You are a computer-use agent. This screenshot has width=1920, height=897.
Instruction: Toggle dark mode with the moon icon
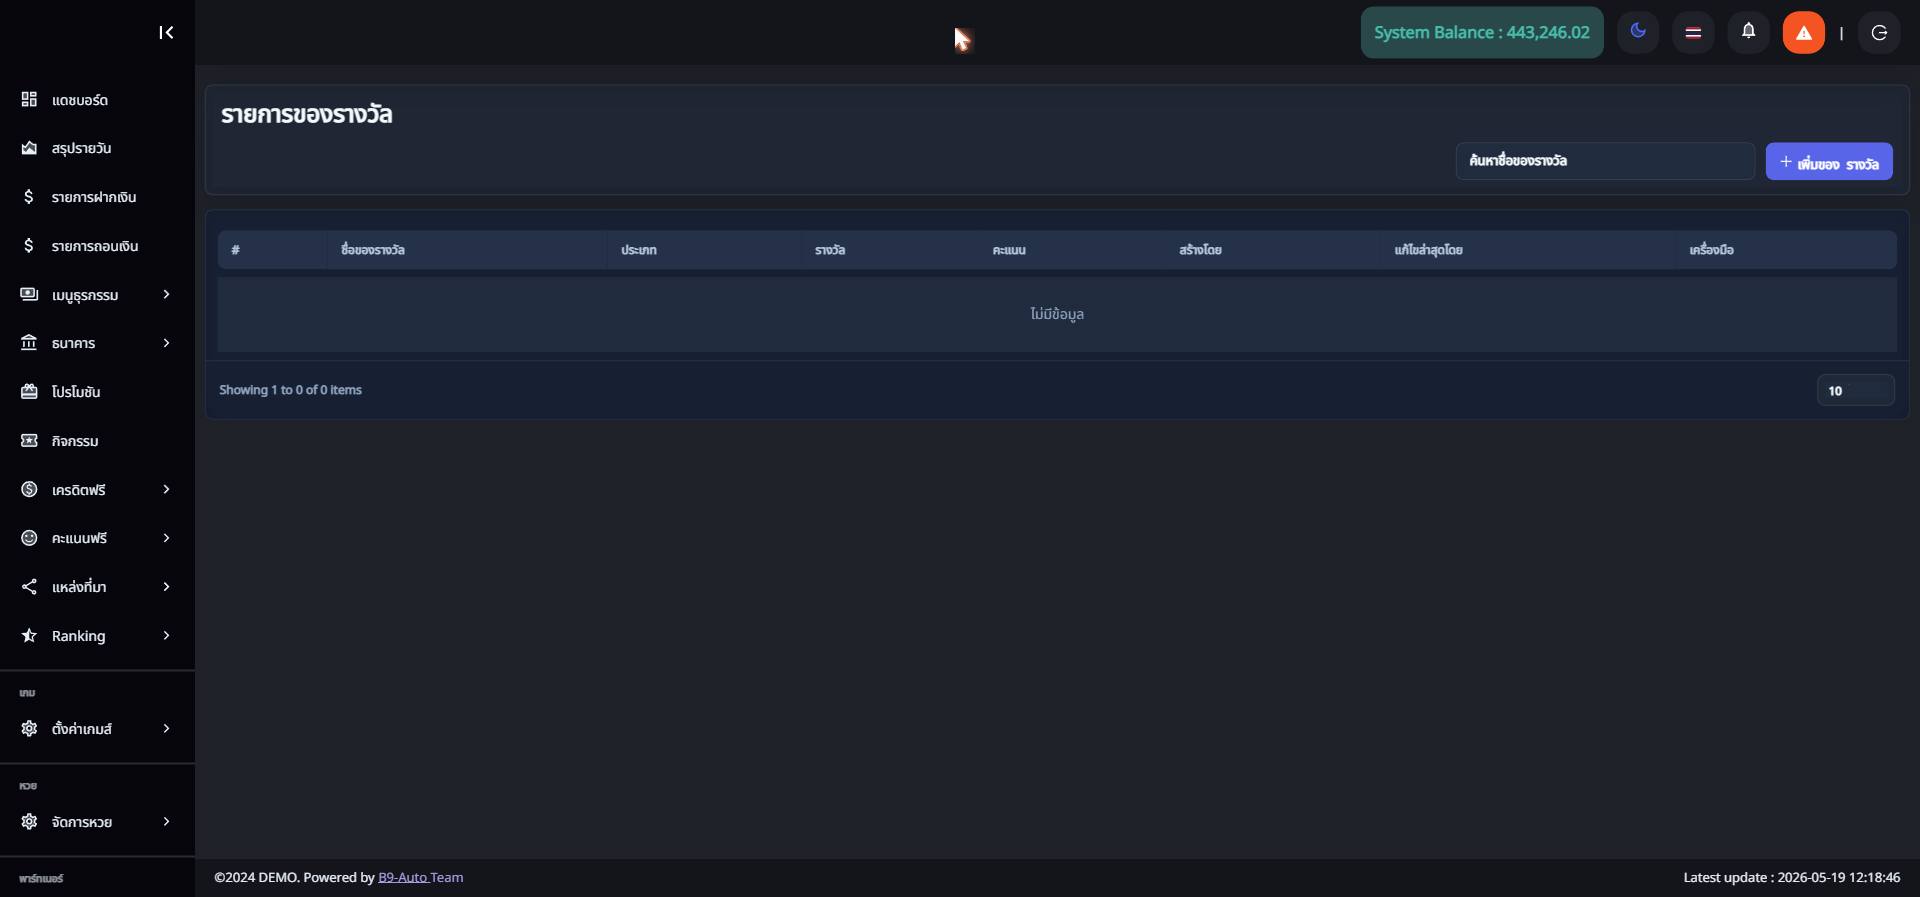(x=1638, y=32)
